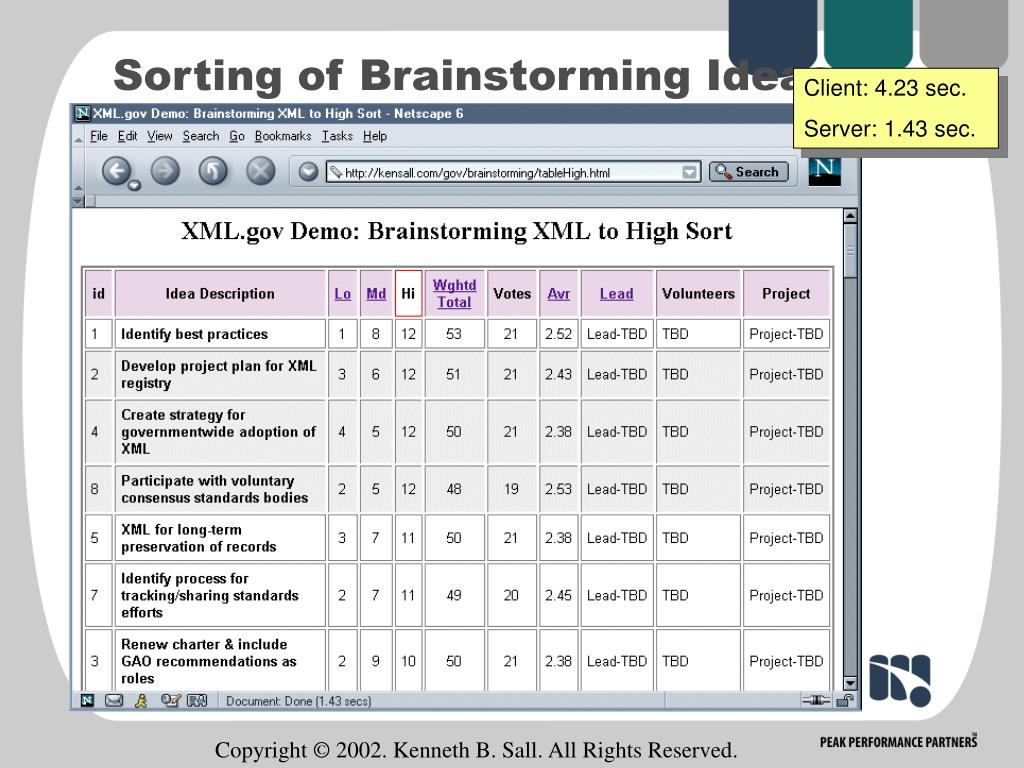1024x768 pixels.
Task: Click weighted total 48 cell
Action: point(455,489)
